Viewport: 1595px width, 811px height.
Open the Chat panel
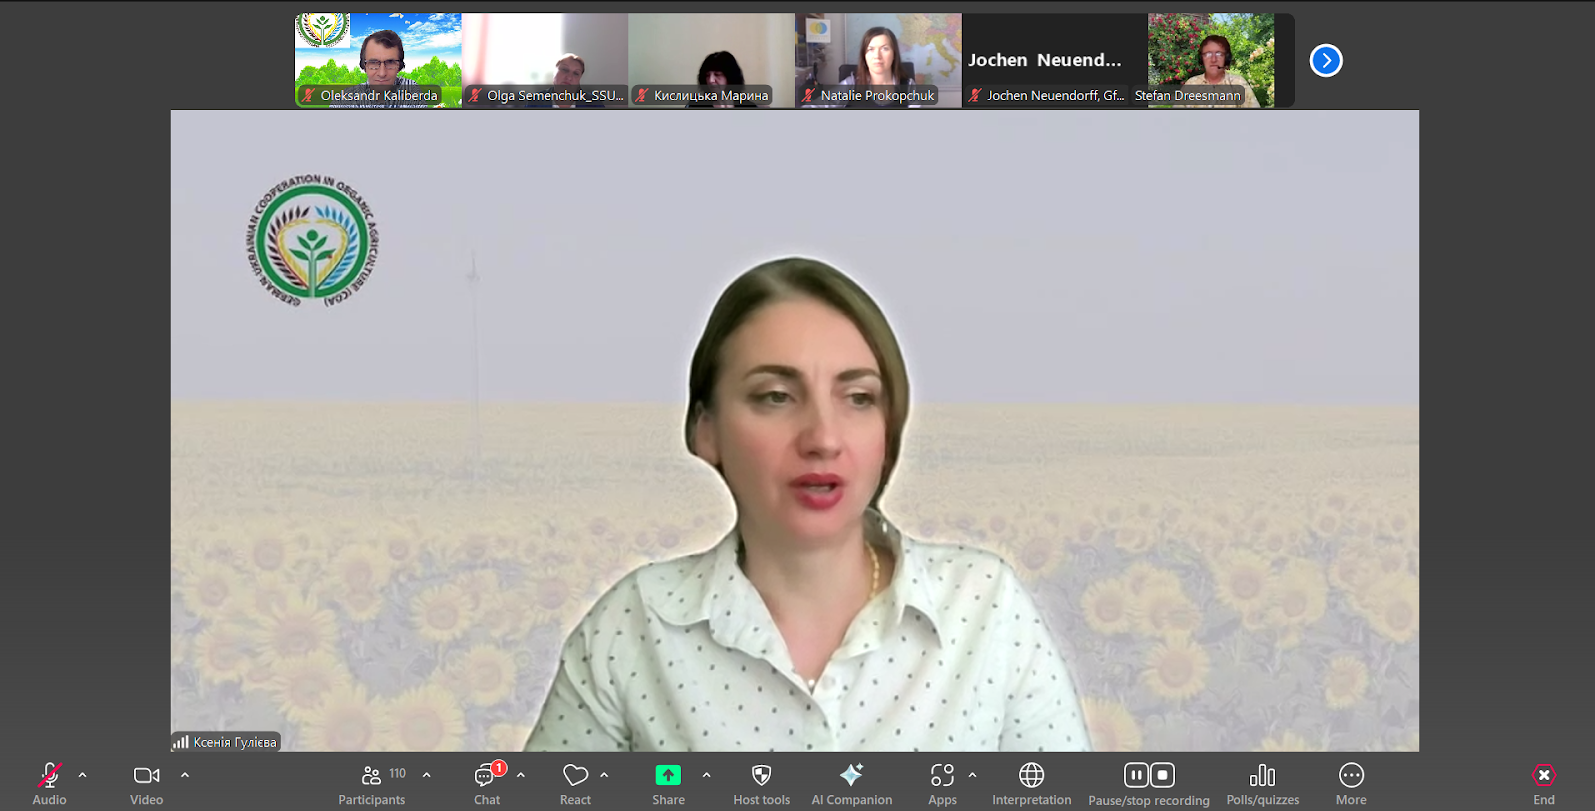coord(486,776)
